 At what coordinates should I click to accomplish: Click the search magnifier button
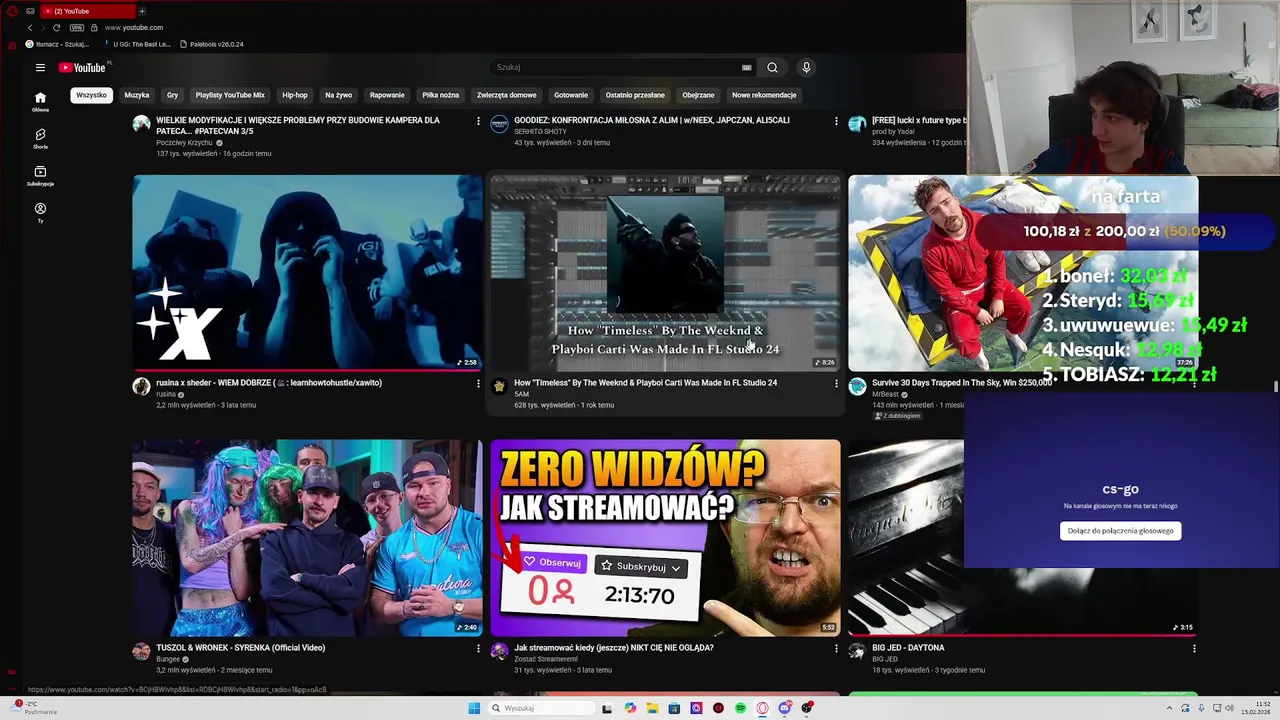(772, 67)
